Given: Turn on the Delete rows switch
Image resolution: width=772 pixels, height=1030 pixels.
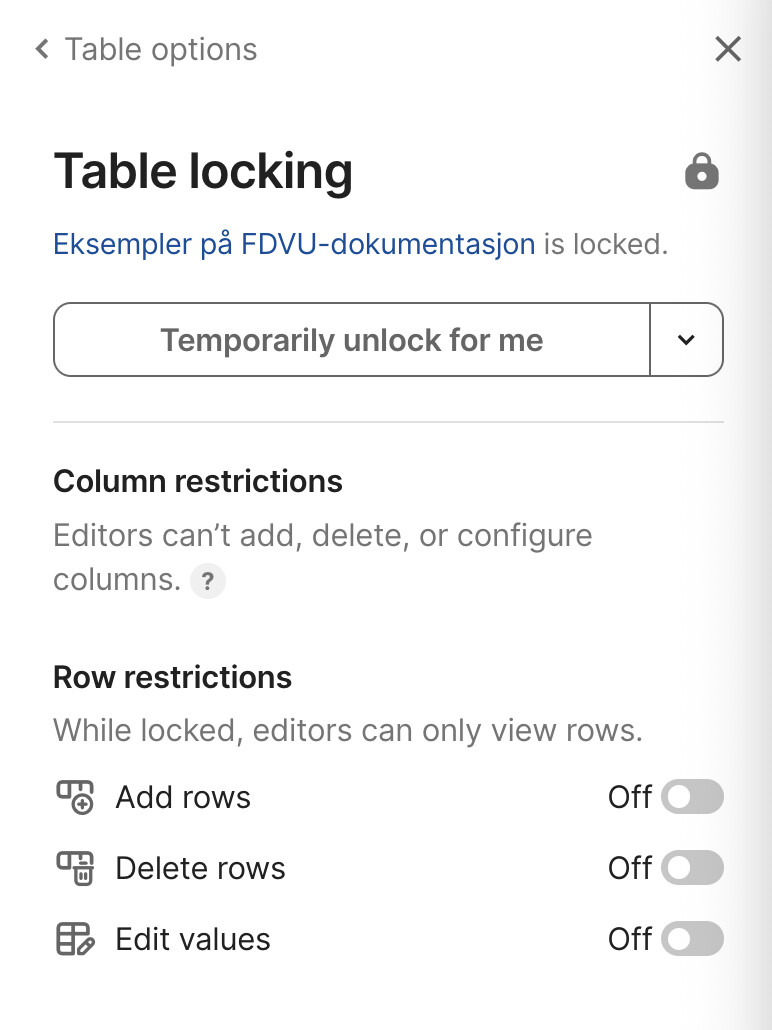Looking at the screenshot, I should [x=693, y=868].
